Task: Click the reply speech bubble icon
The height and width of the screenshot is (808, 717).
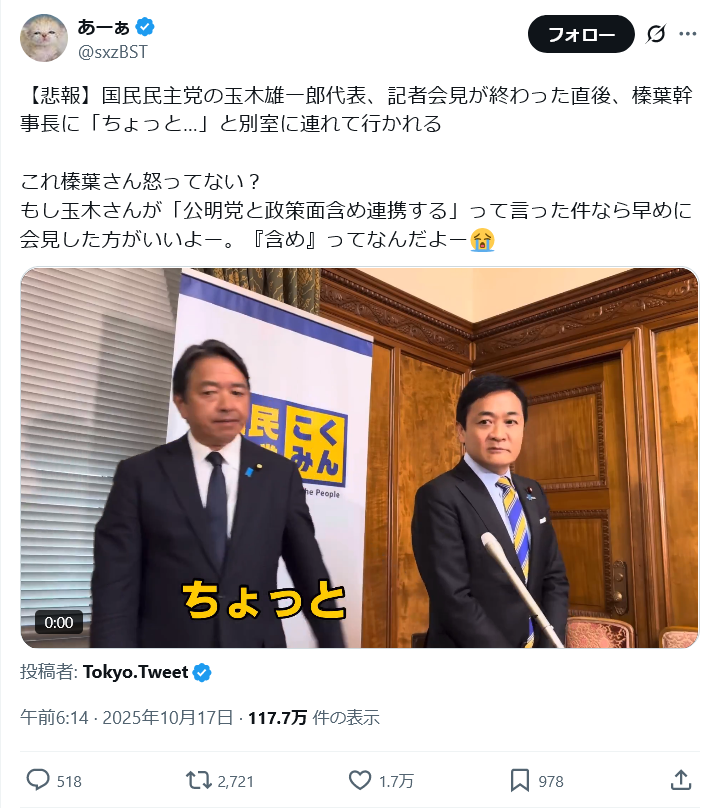Action: [38, 780]
